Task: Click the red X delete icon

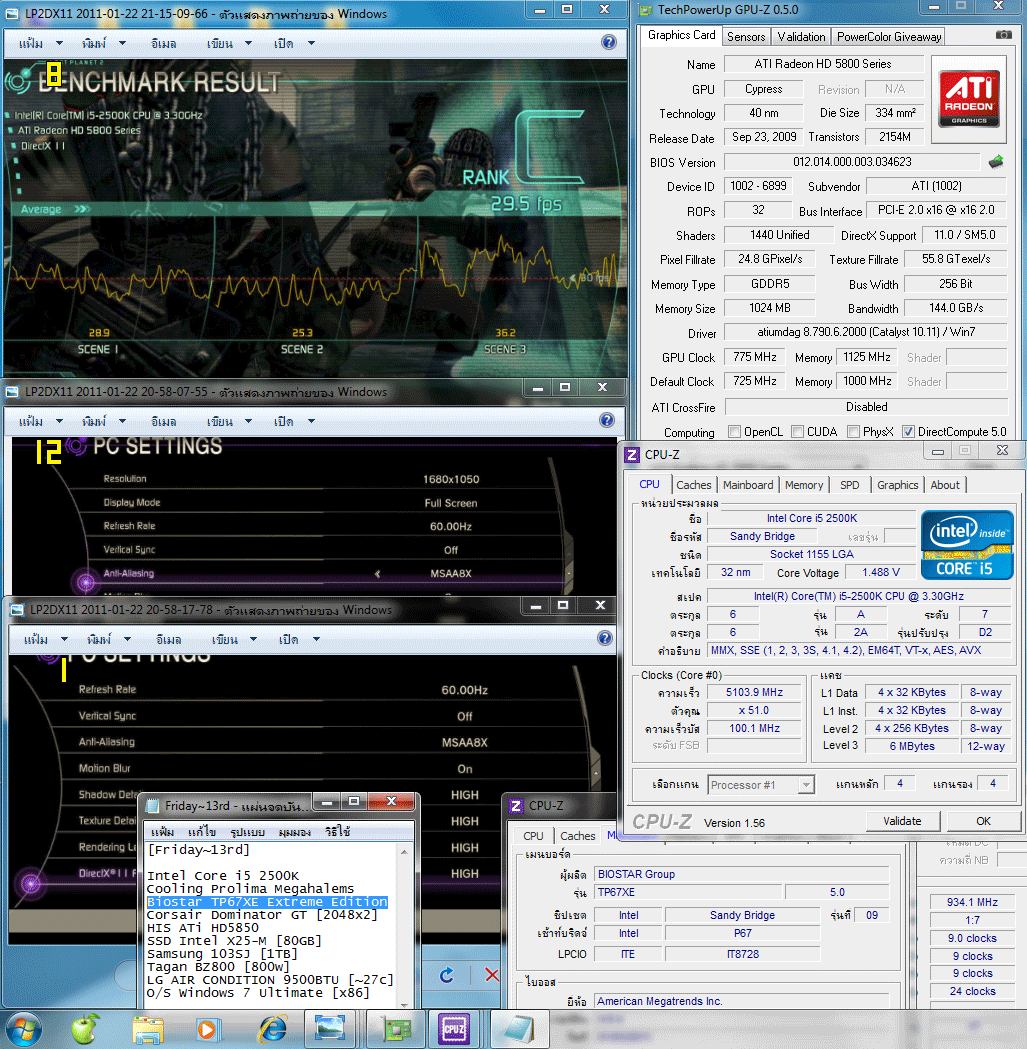Action: pos(492,975)
